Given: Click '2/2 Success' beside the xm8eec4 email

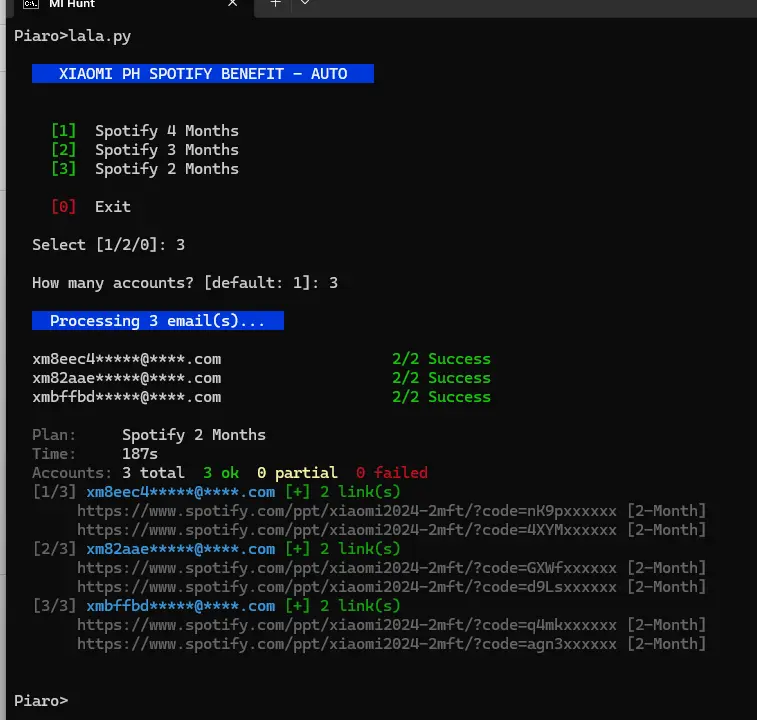Looking at the screenshot, I should (441, 359).
